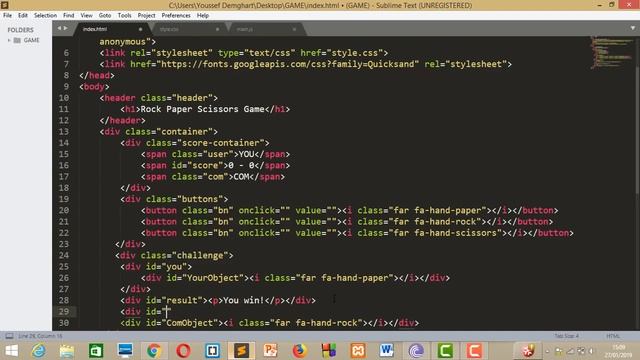The width and height of the screenshot is (640, 360).
Task: Click the volume speaker tray icon
Action: click(x=591, y=351)
